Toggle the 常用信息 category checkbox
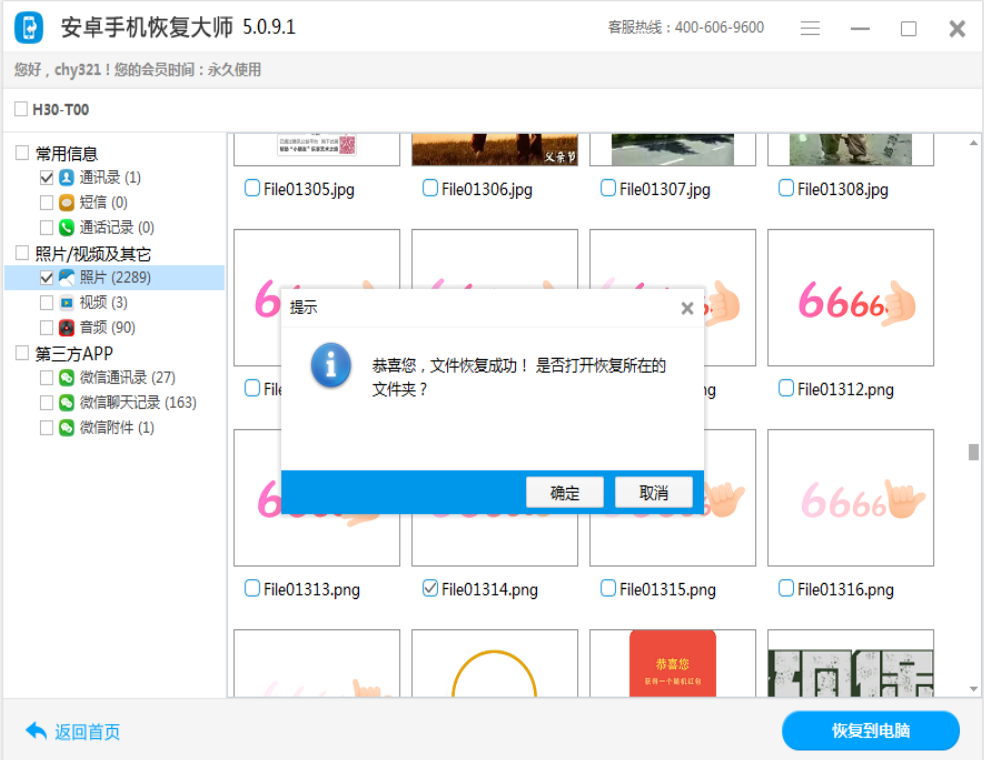 (x=22, y=153)
